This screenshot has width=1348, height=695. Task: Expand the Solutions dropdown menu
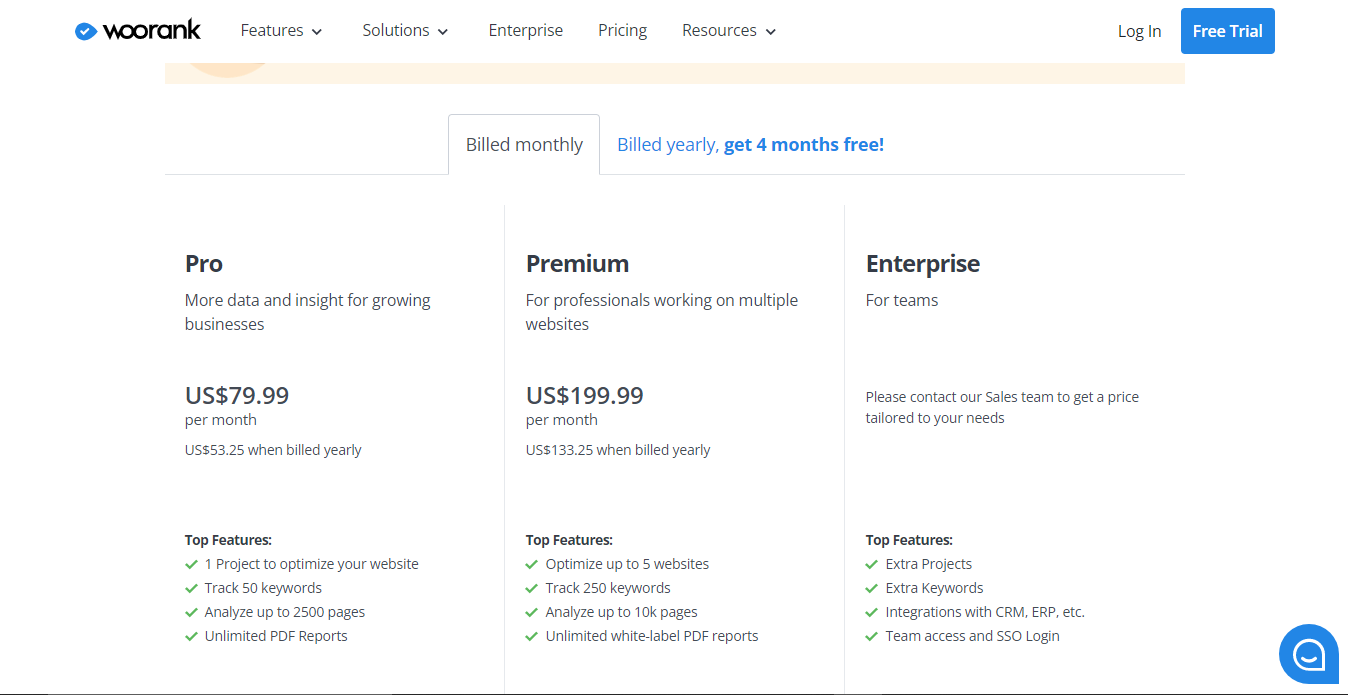tap(405, 31)
